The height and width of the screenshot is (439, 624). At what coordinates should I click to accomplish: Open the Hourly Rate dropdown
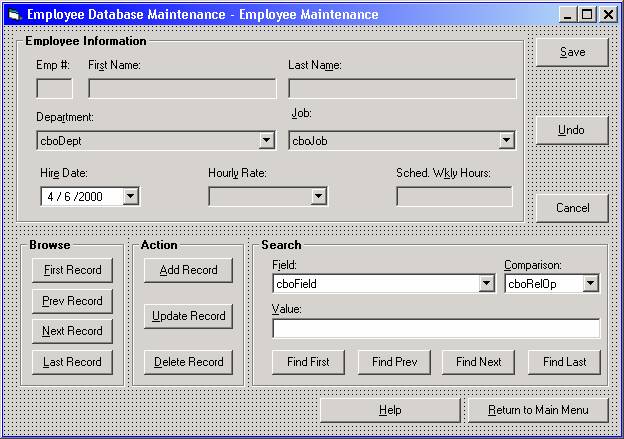[318, 196]
